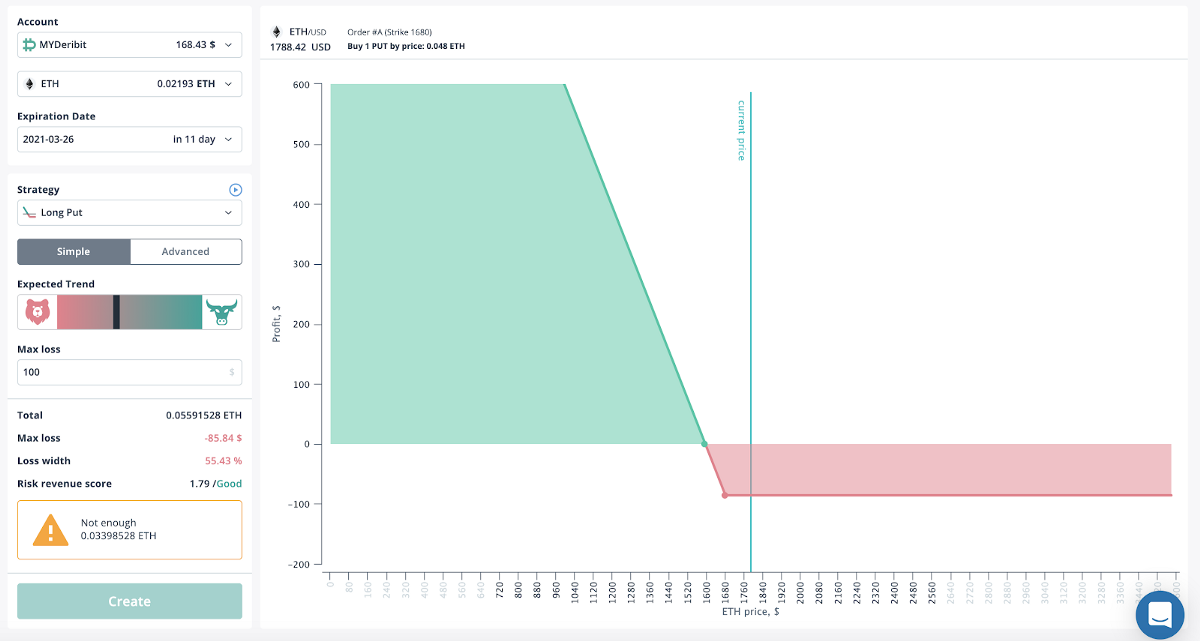Screen dimensions: 1200x641
Task: Click the current price line on chart
Action: [750, 300]
